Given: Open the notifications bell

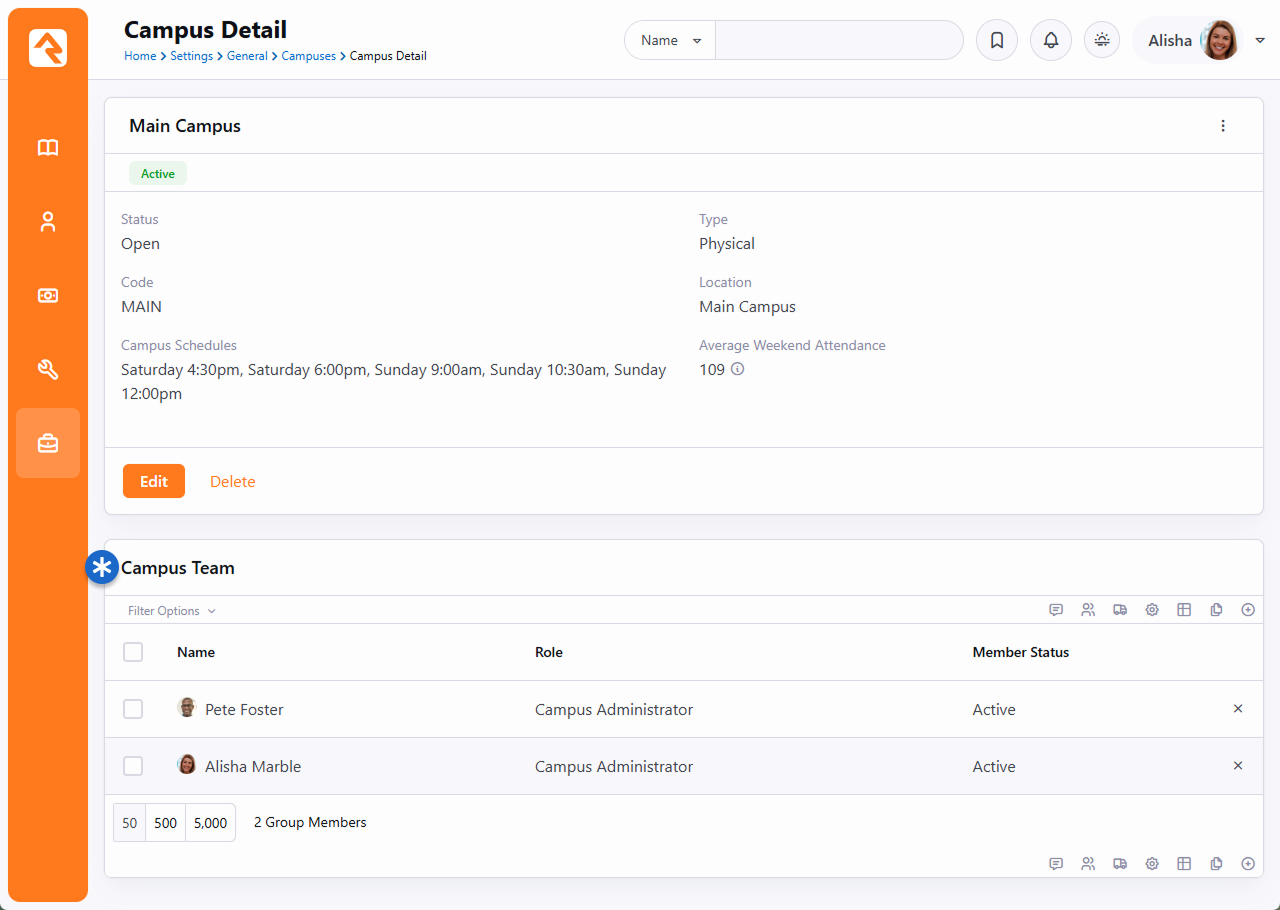Looking at the screenshot, I should tap(1050, 41).
